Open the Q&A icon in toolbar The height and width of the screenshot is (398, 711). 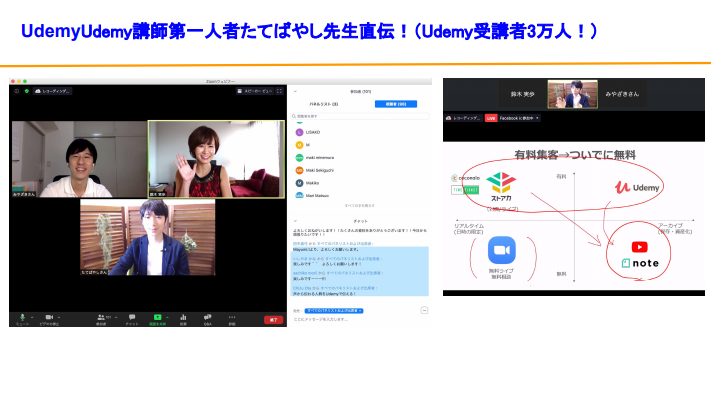coord(208,317)
